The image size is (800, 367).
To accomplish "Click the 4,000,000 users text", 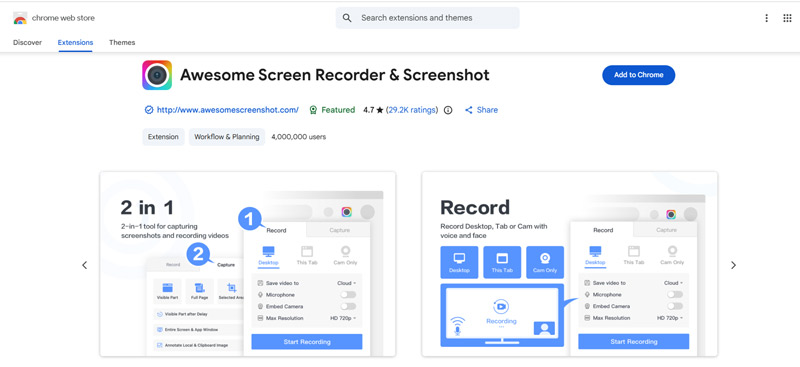I will 298,137.
